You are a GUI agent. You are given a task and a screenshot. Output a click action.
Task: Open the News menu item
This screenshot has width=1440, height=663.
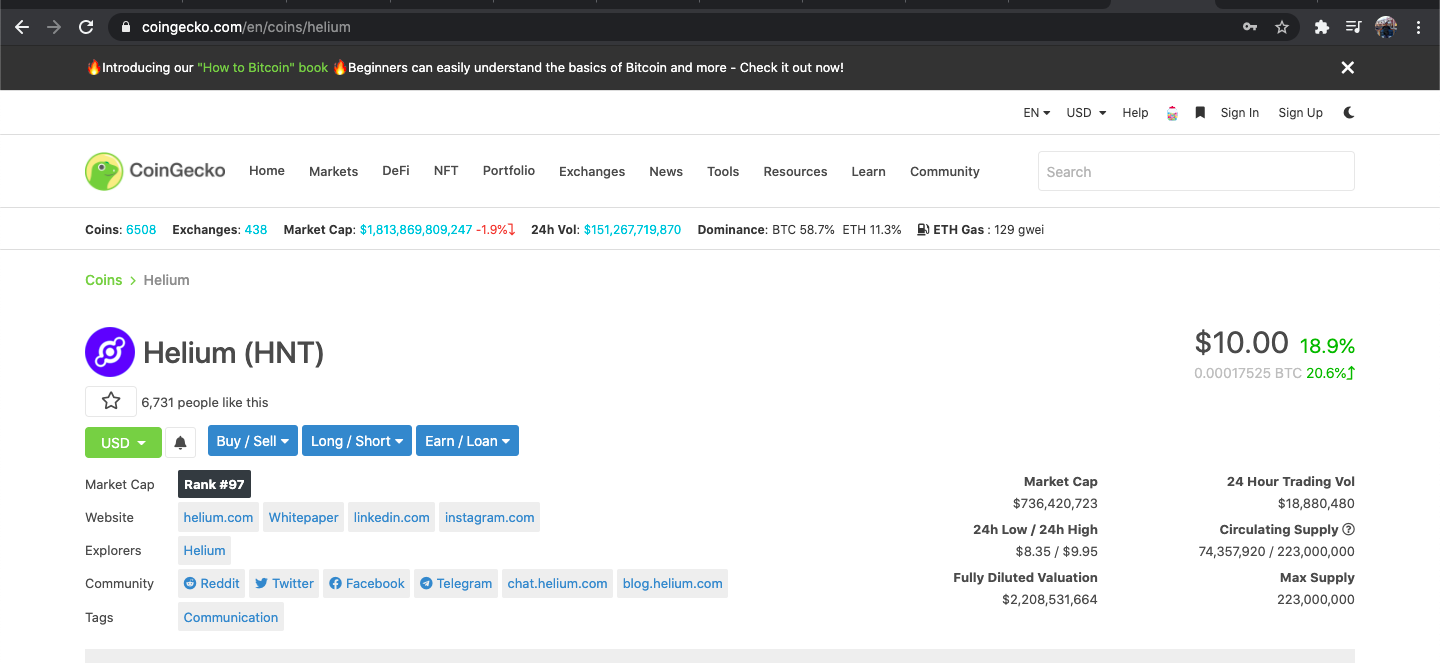click(666, 171)
